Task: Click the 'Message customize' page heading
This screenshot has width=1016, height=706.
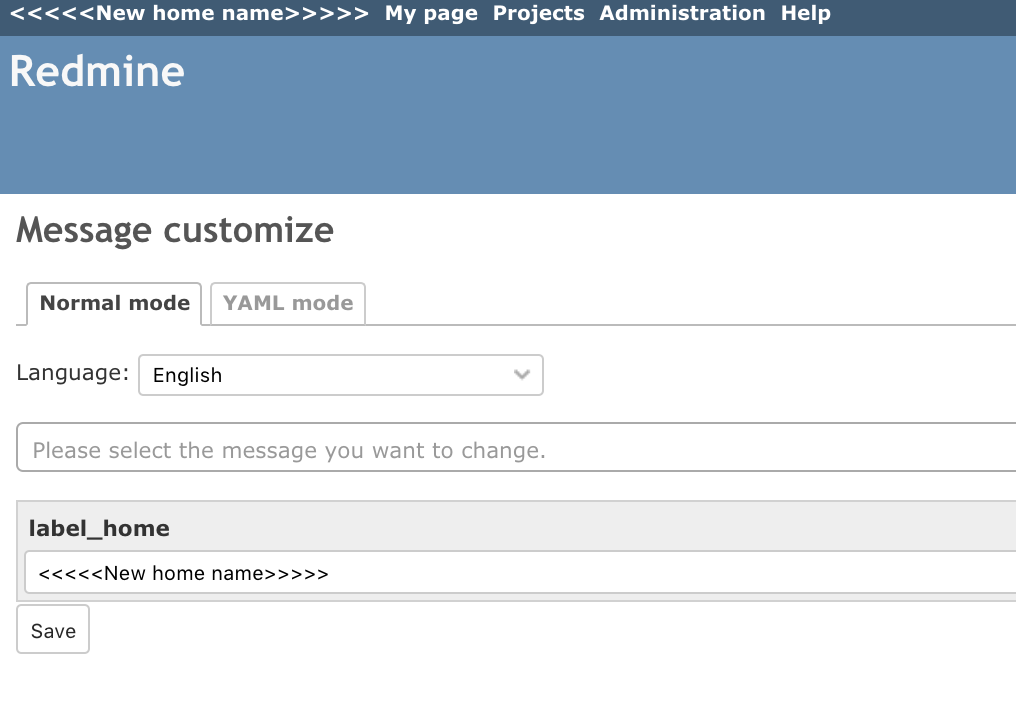Action: 175,230
